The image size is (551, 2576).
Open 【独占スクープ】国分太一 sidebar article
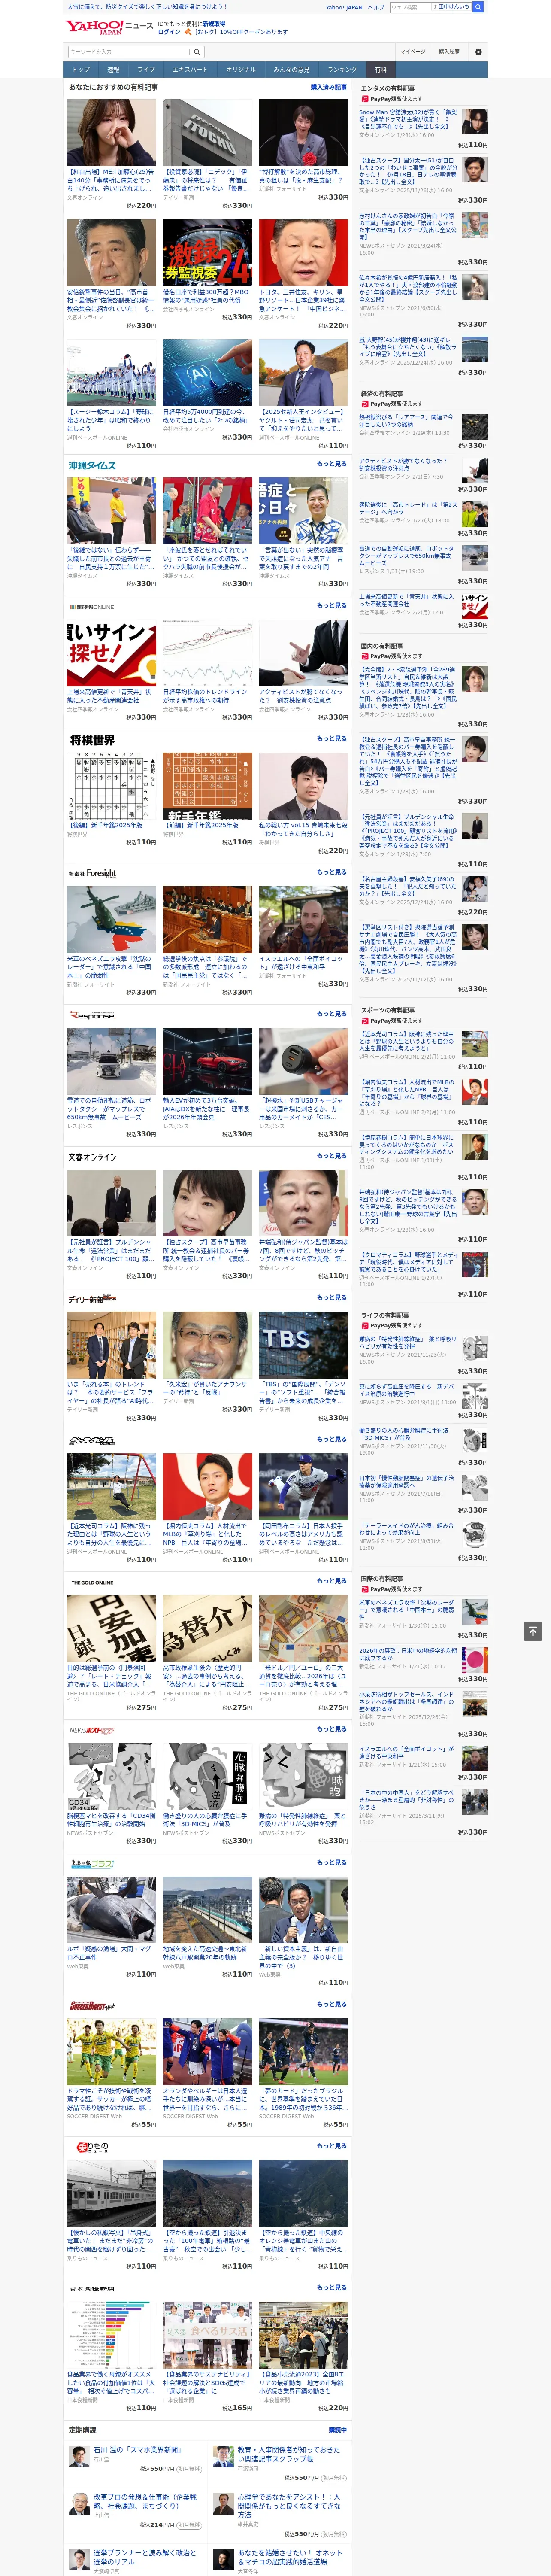pyautogui.click(x=408, y=170)
